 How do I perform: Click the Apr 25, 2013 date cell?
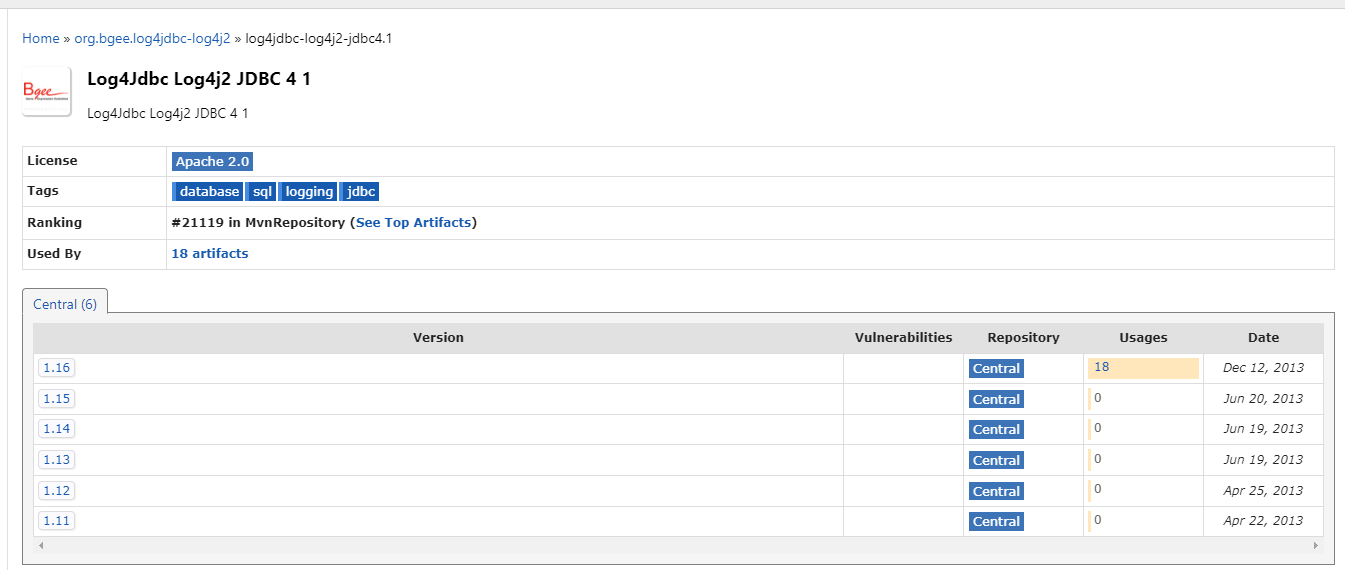pyautogui.click(x=1263, y=490)
